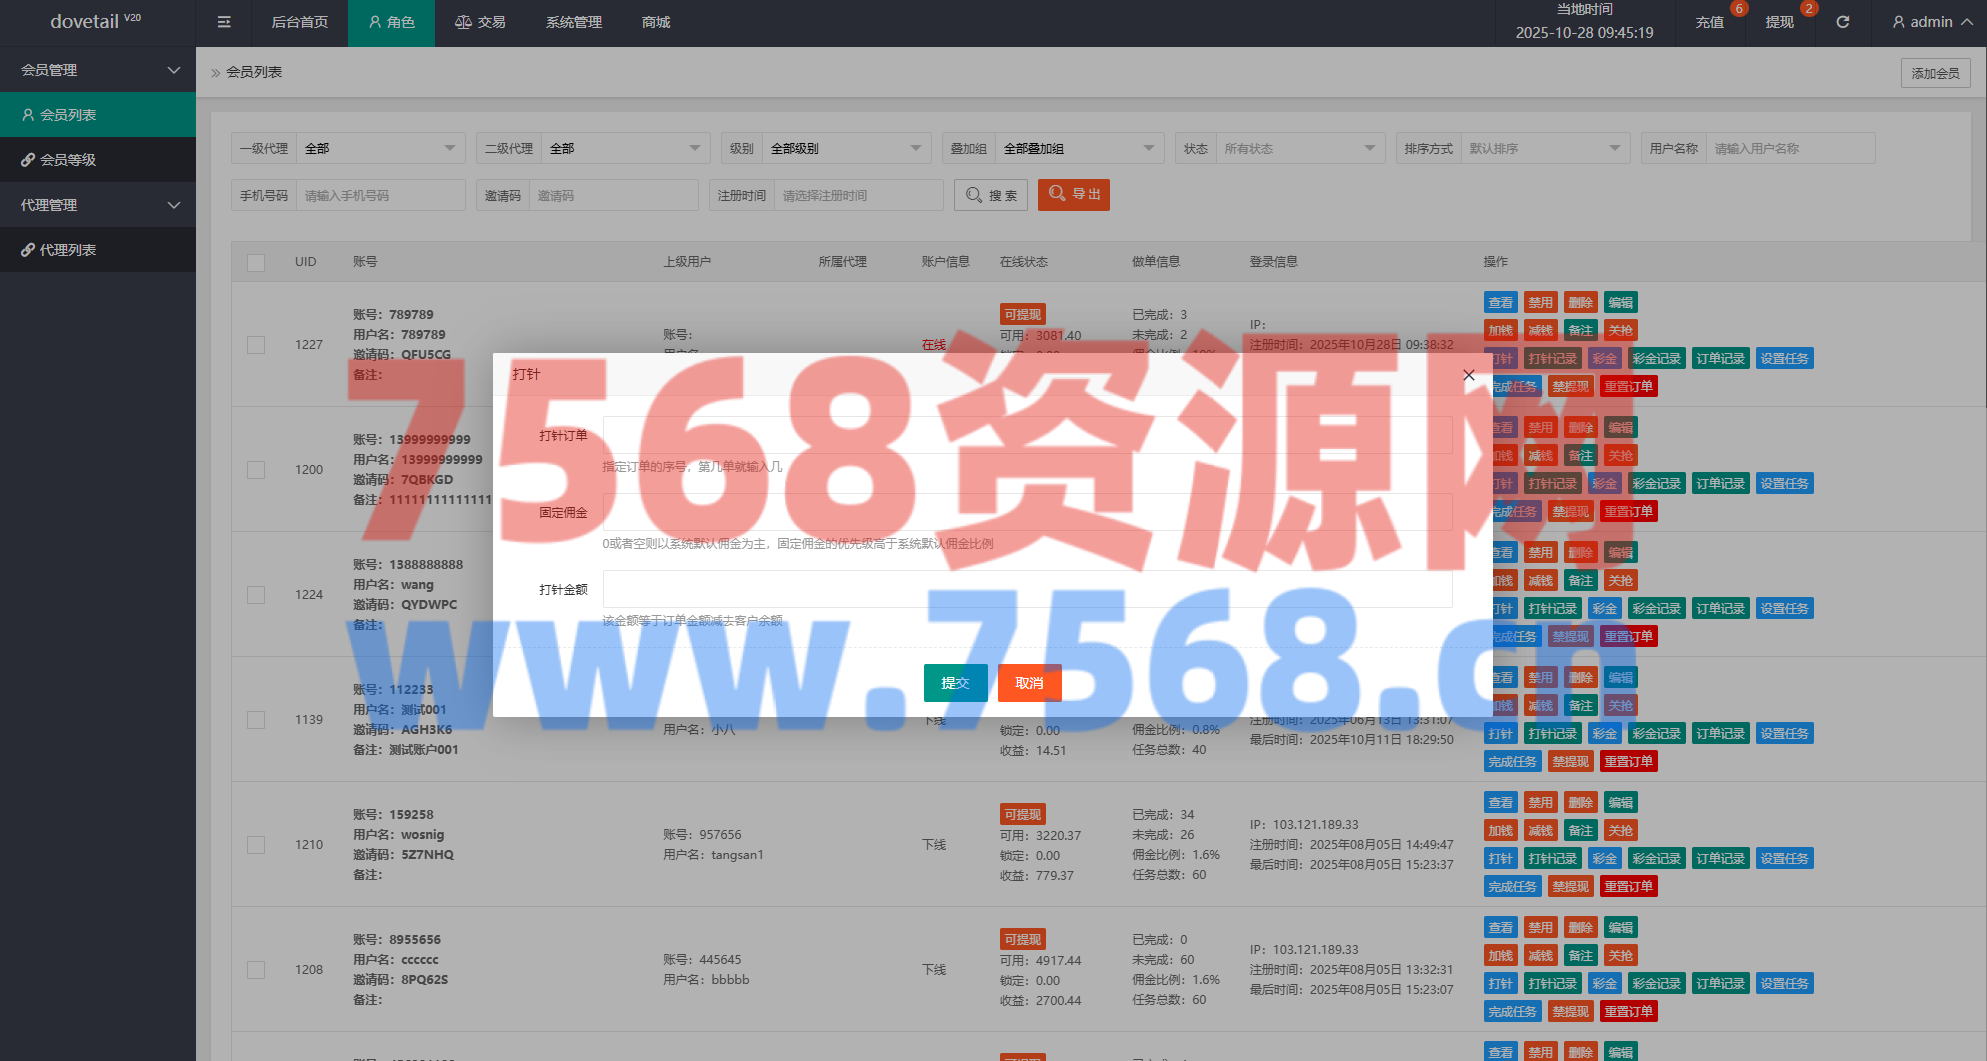Image resolution: width=1987 pixels, height=1061 pixels.
Task: Open 充值 notifications with badge 6
Action: tap(1710, 22)
